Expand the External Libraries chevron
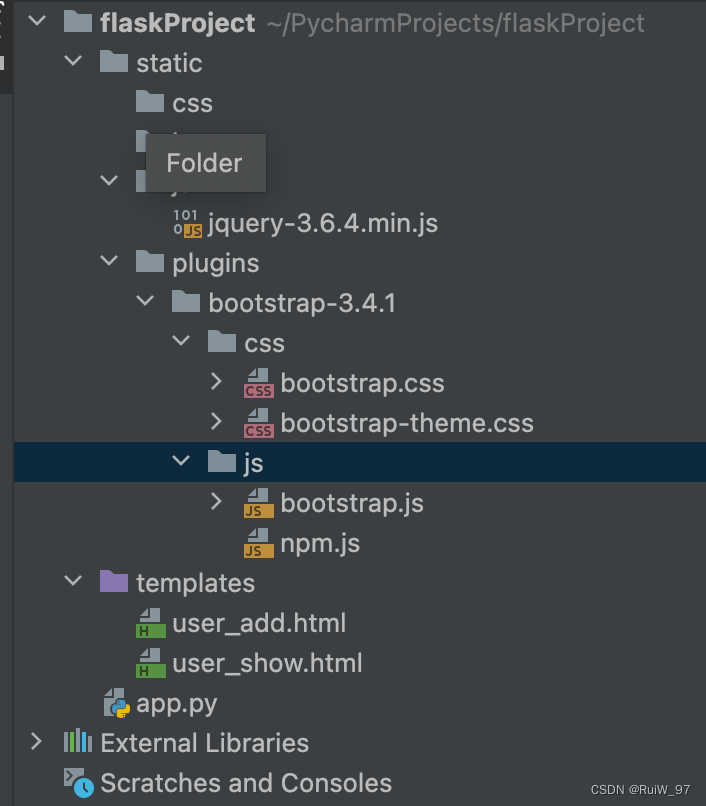 tap(36, 742)
